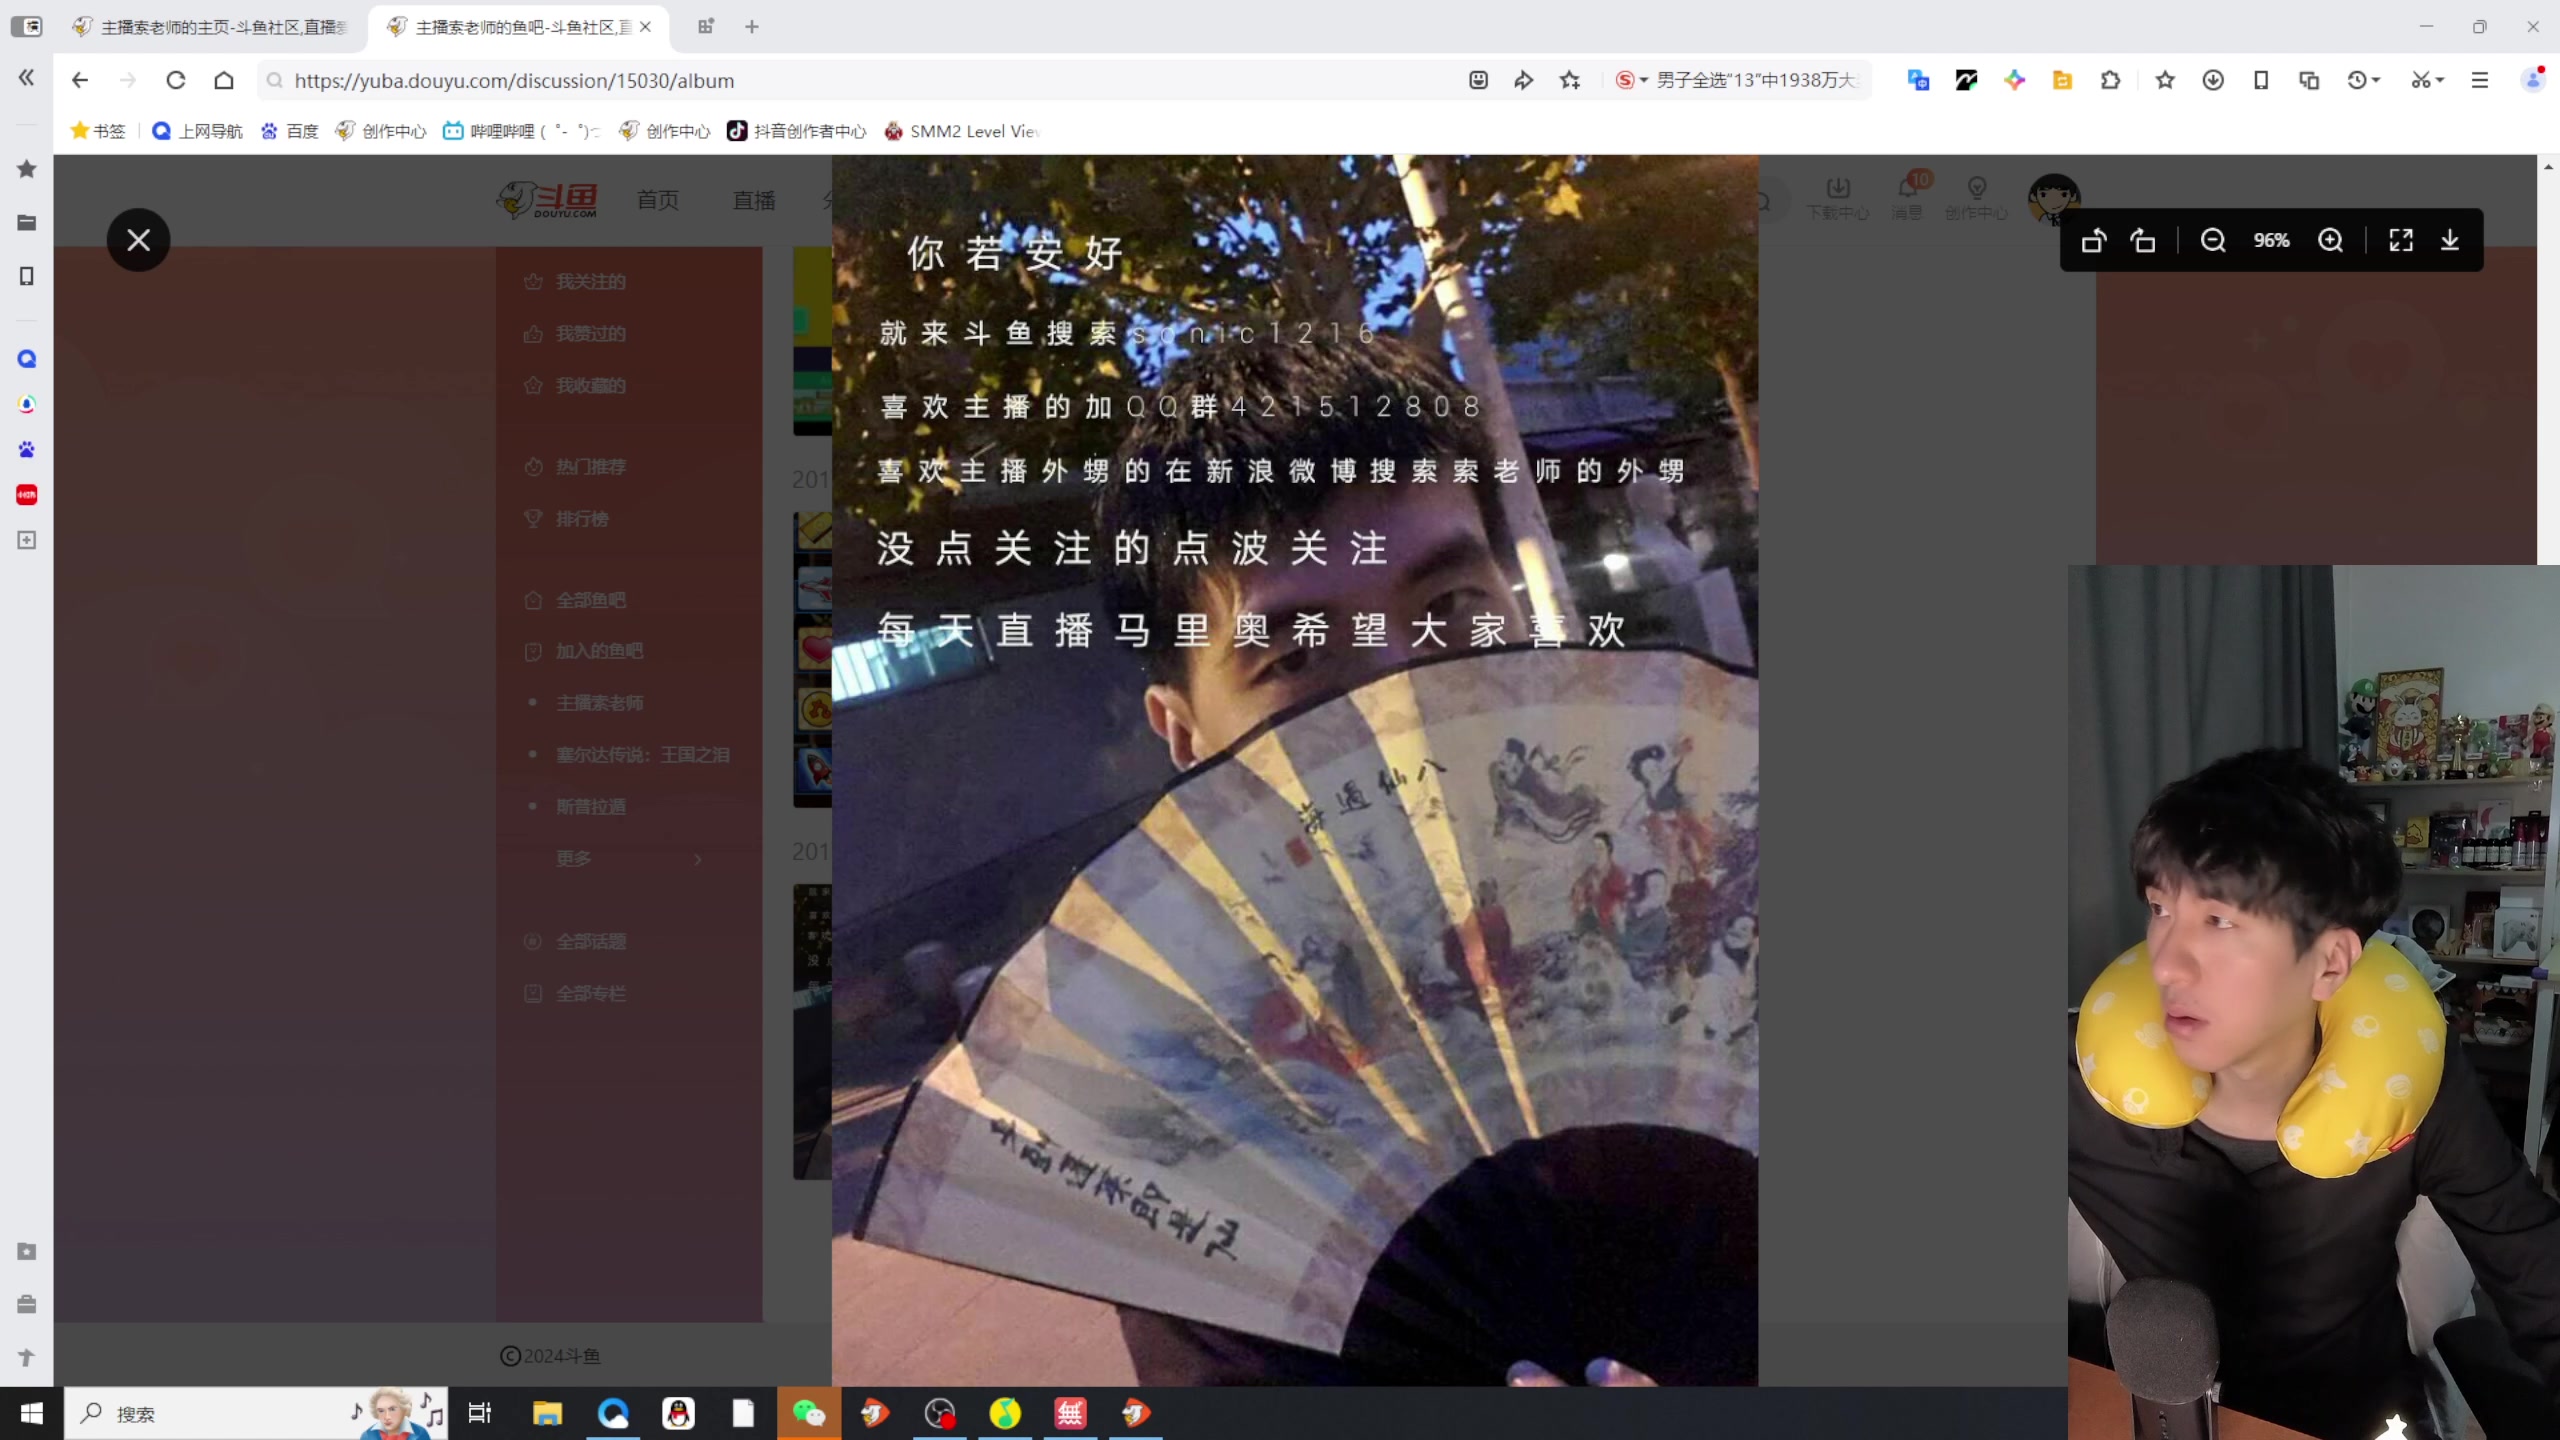Screen dimensions: 2560x1440
Task: Open 百度 bookmark
Action: coord(290,131)
